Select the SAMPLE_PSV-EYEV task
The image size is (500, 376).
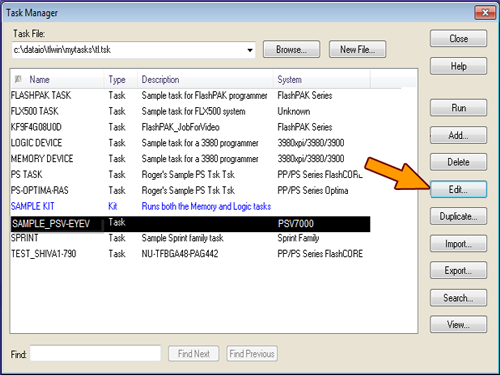pyautogui.click(x=190, y=223)
